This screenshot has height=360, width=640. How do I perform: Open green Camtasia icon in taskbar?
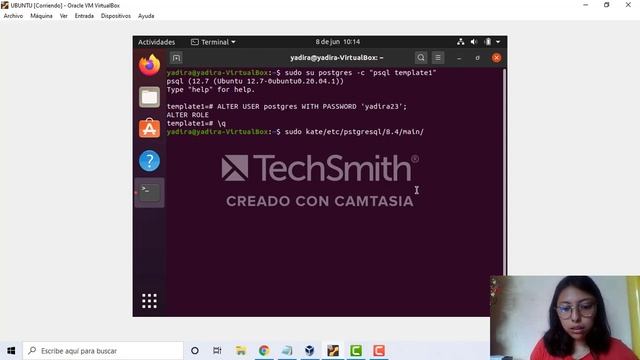click(x=356, y=351)
